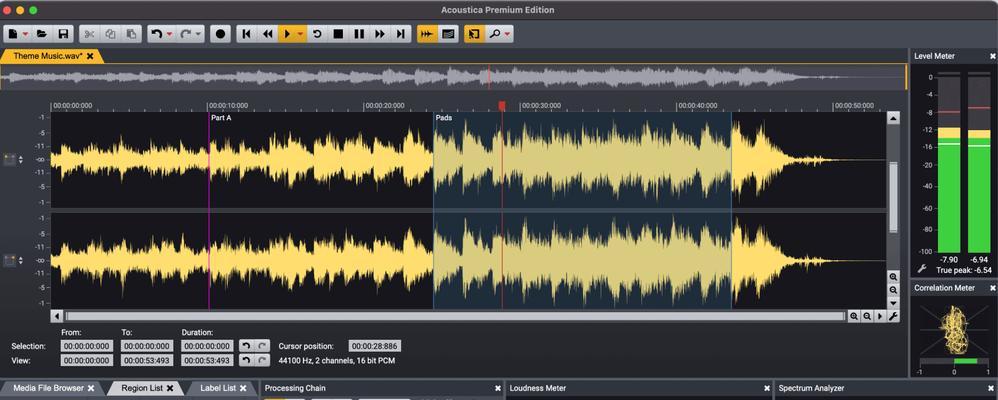Switch to the Theme Music.wav tab

point(48,56)
